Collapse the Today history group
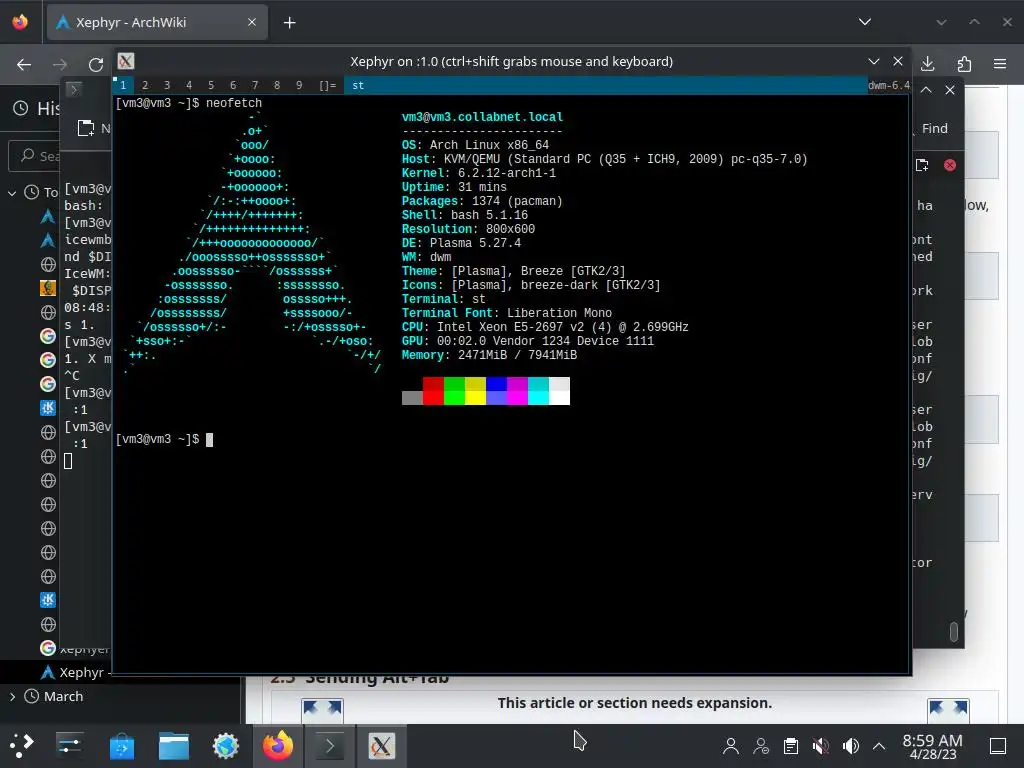Image resolution: width=1024 pixels, height=768 pixels. (12, 193)
